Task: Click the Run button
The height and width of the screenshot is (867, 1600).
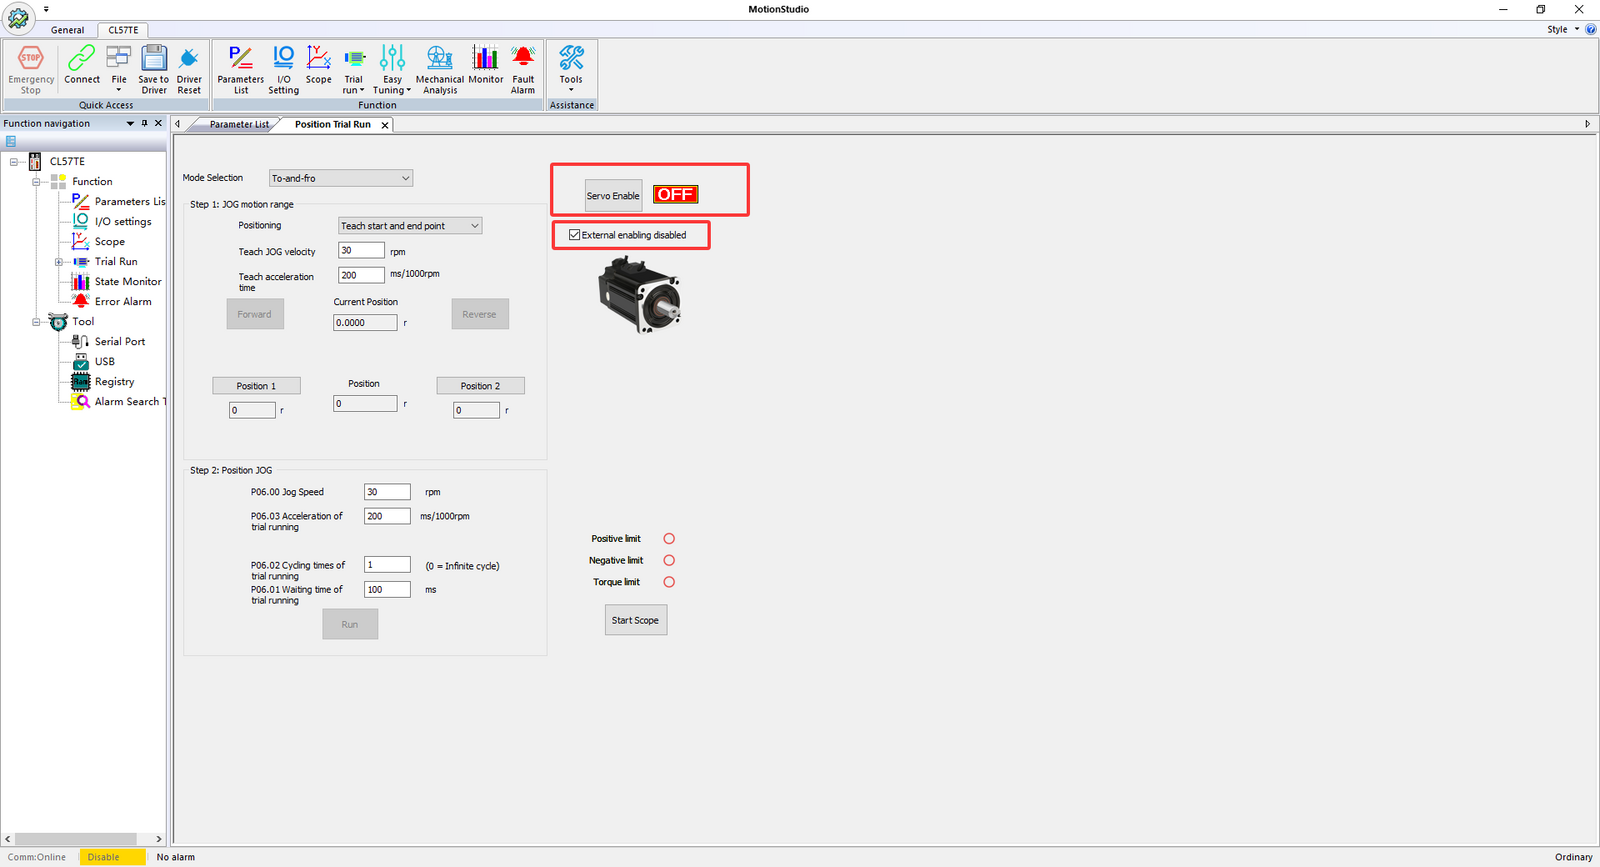Action: 350,624
